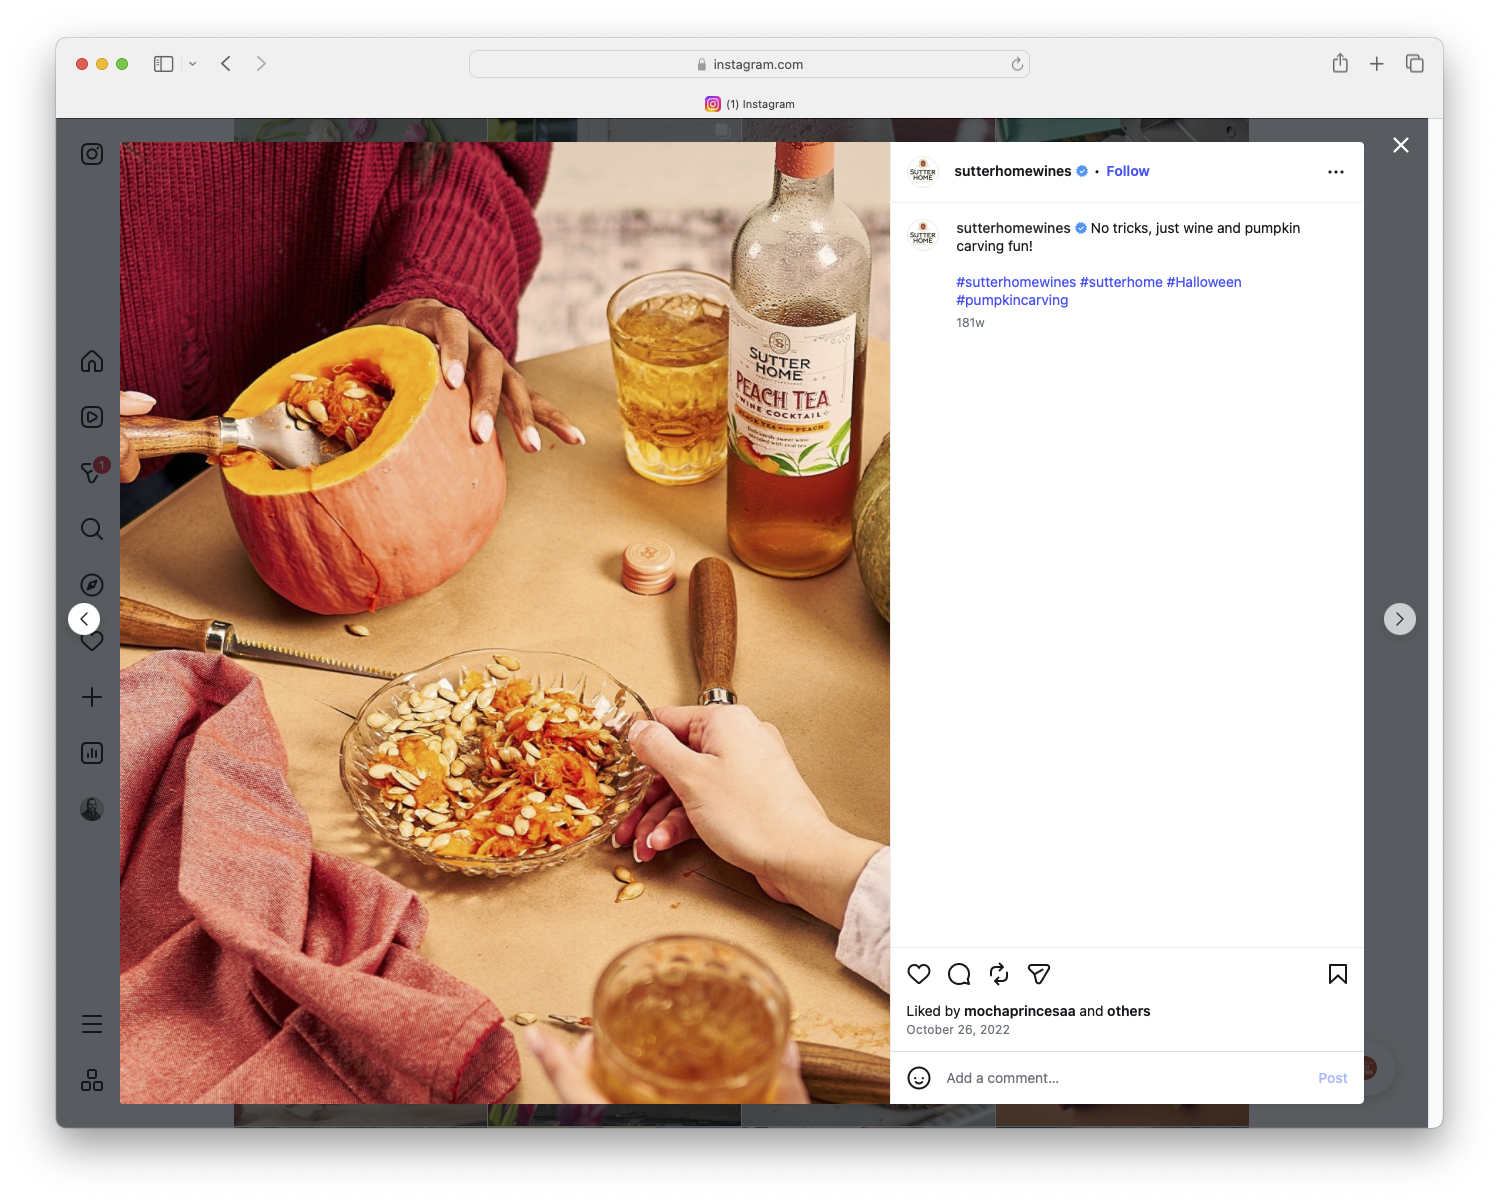The image size is (1499, 1202).
Task: Repost using the repost arrows icon
Action: coord(999,974)
